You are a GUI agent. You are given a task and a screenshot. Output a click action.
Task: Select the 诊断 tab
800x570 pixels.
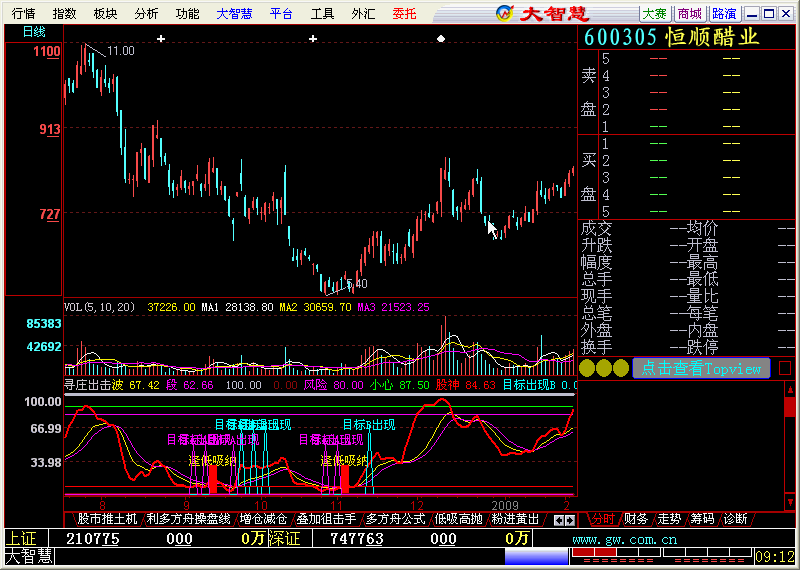click(735, 519)
